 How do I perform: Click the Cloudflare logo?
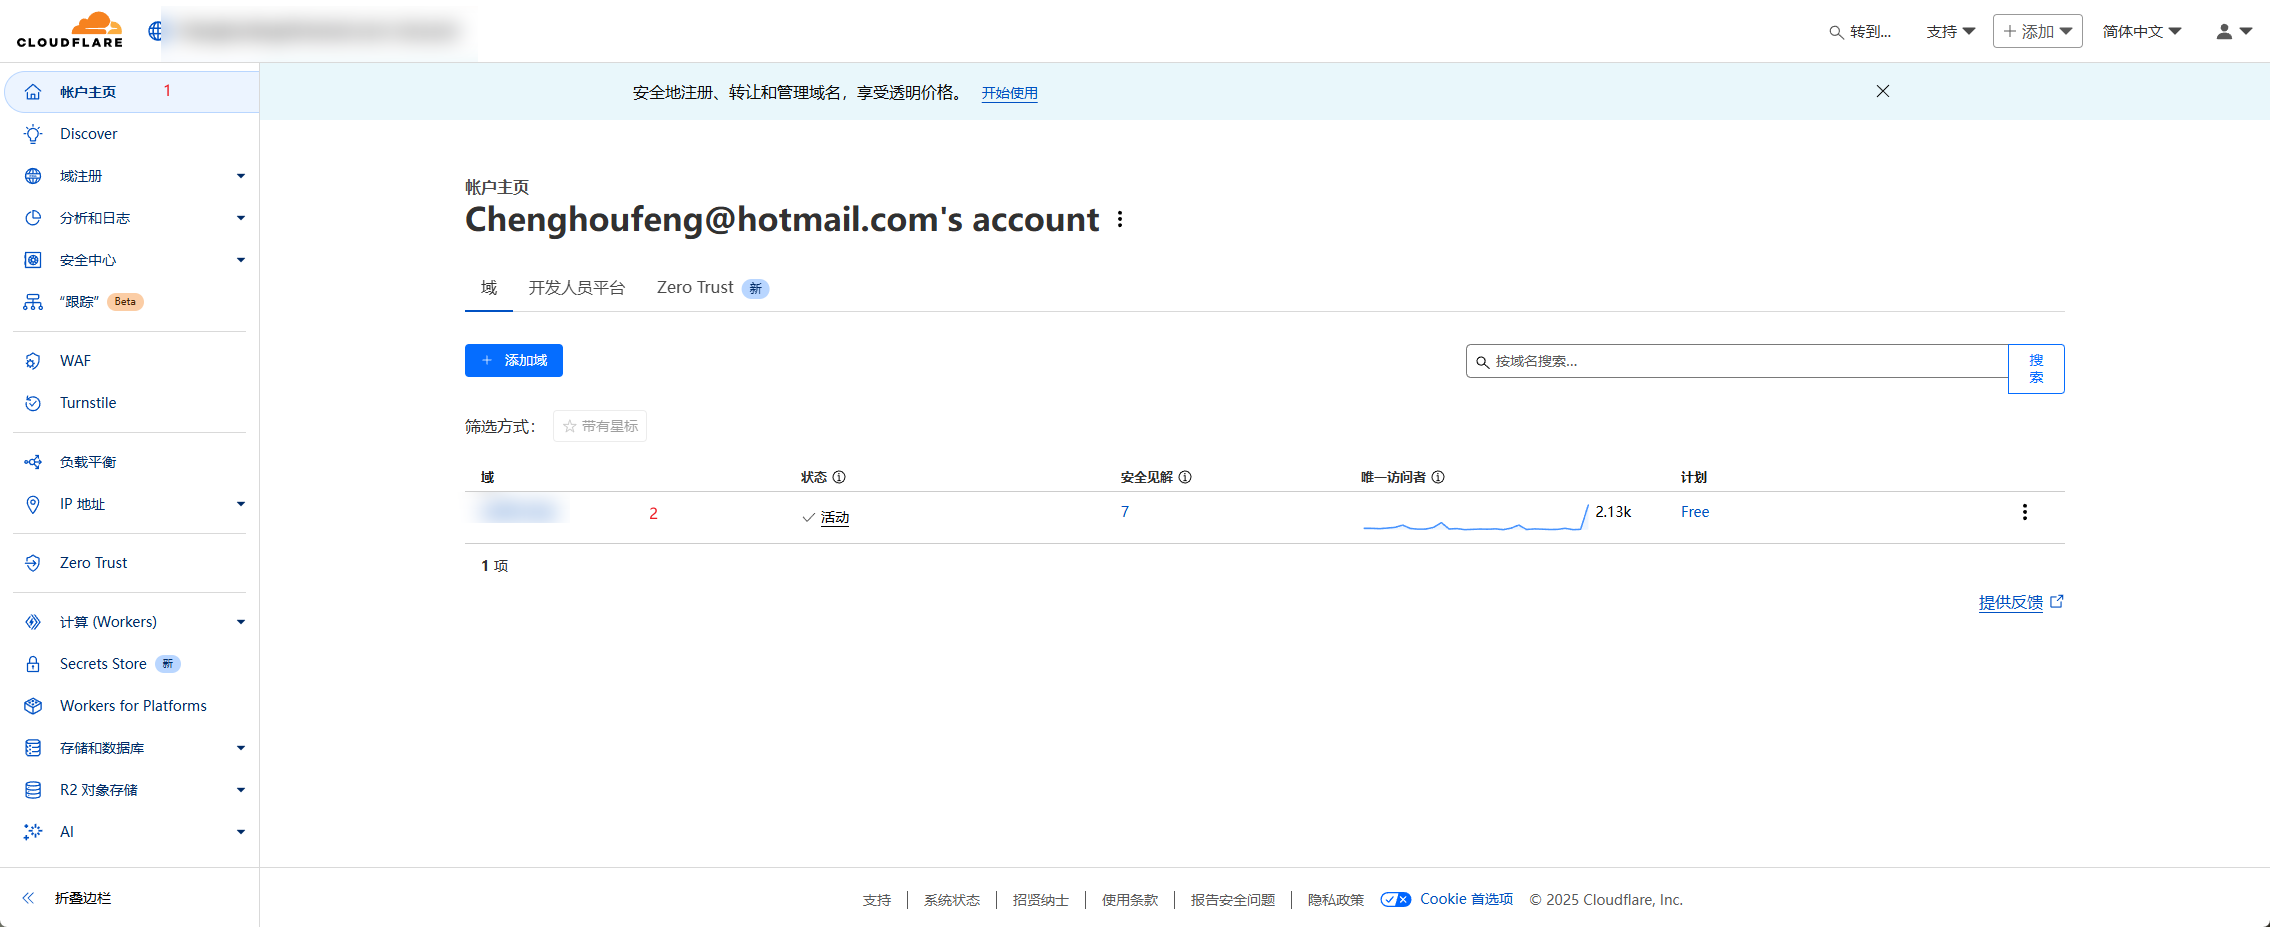point(70,30)
